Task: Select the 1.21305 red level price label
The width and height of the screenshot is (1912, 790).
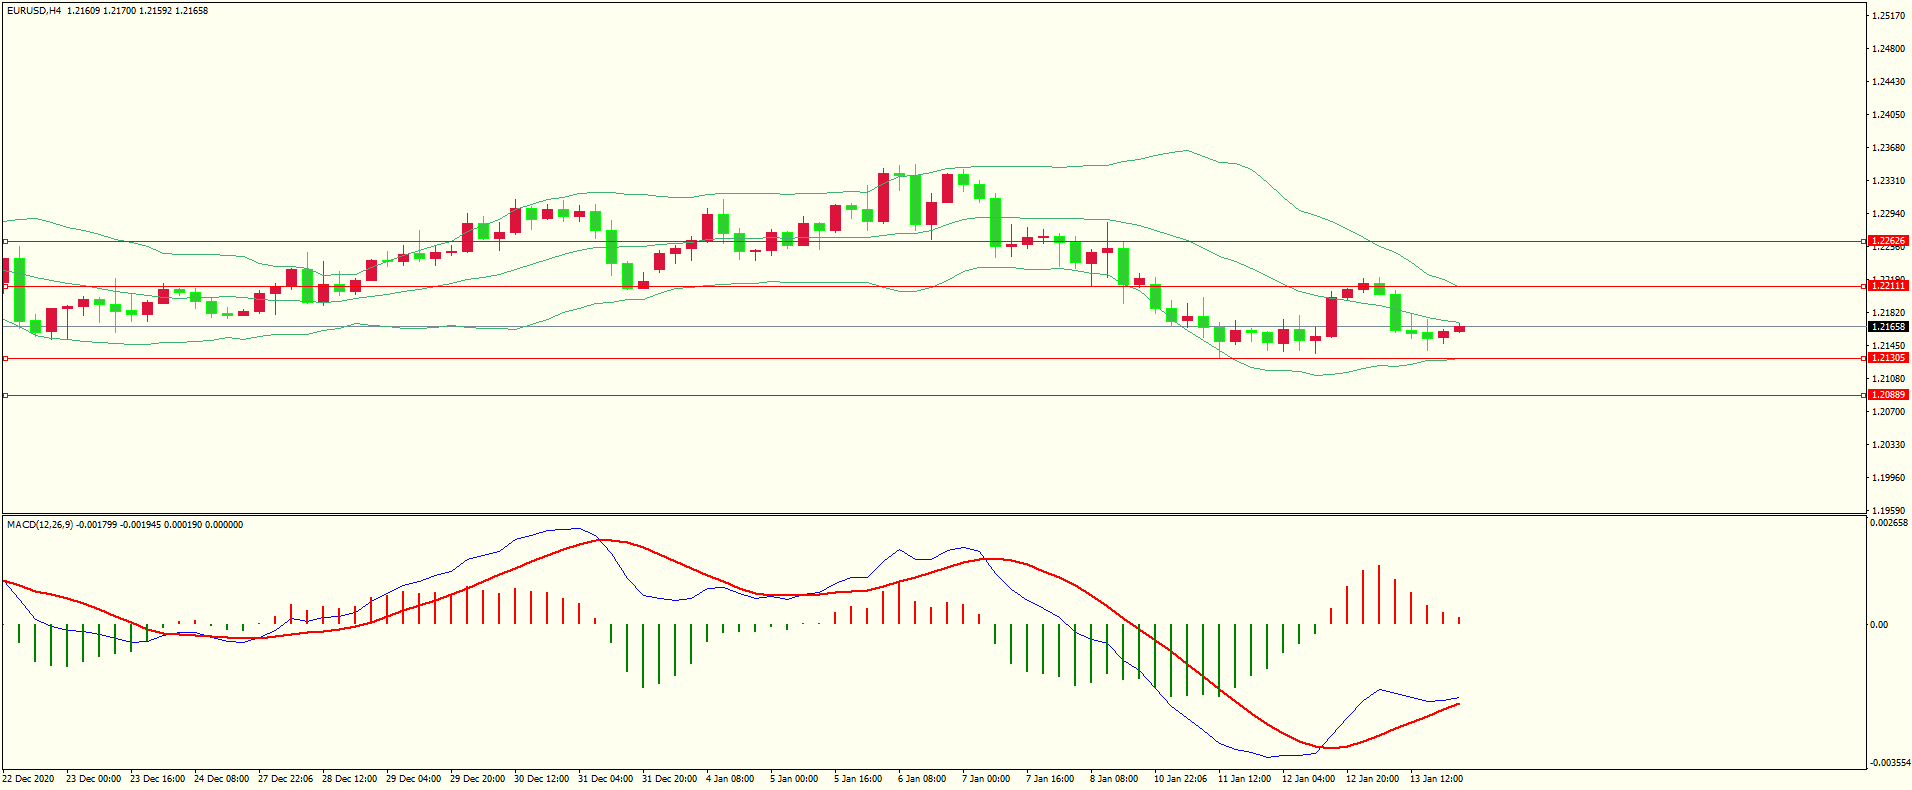Action: tap(1888, 358)
